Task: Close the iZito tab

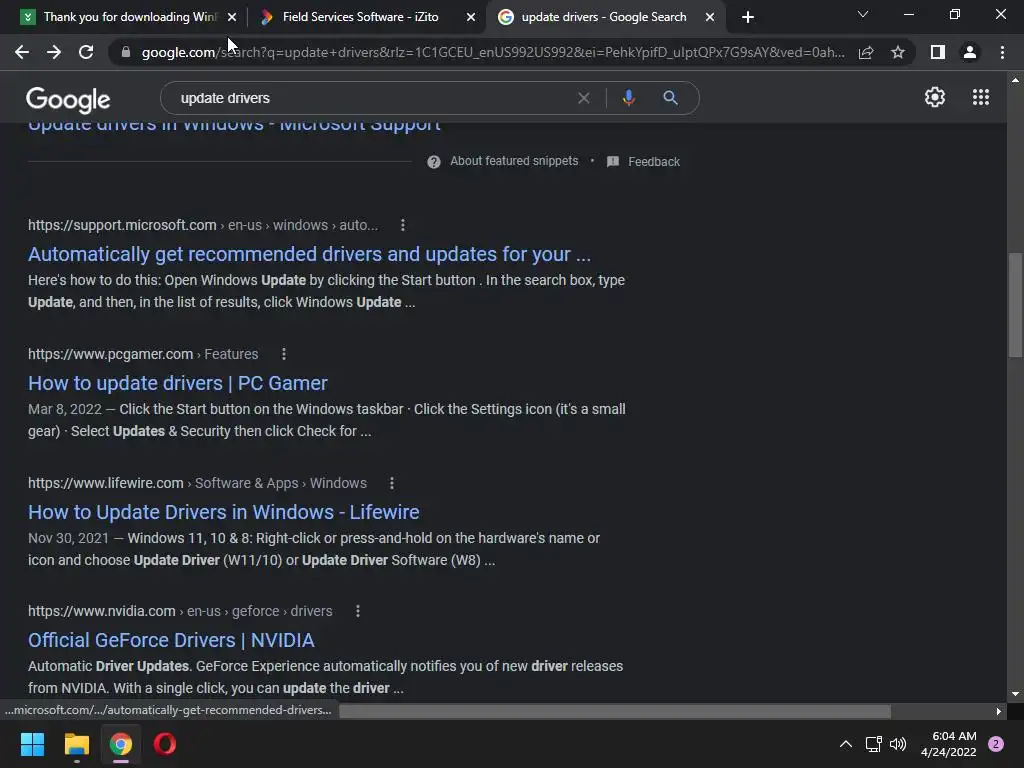Action: (x=471, y=18)
